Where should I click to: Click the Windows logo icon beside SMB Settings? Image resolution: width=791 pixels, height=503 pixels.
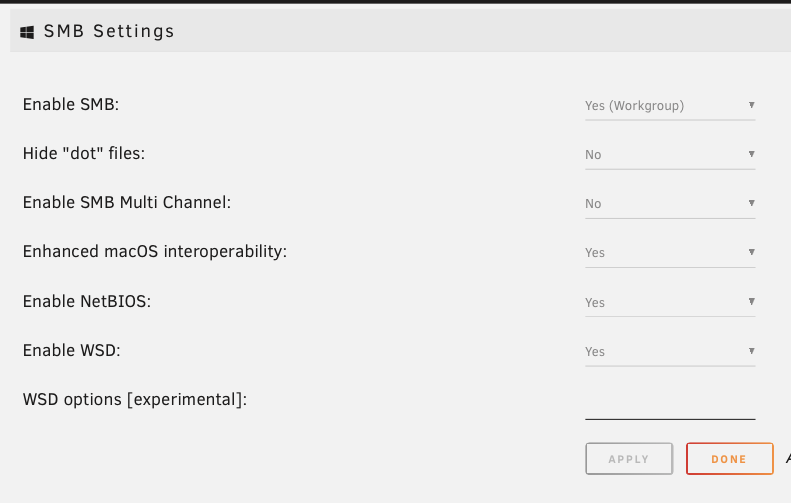click(27, 32)
